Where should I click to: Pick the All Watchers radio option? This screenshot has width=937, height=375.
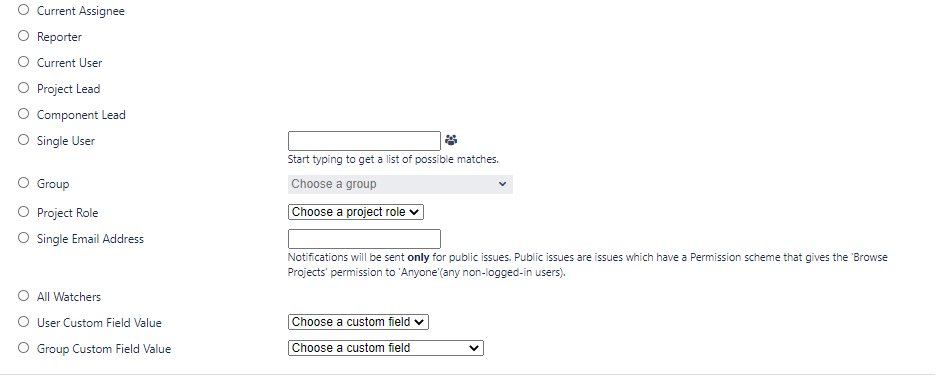[23, 296]
